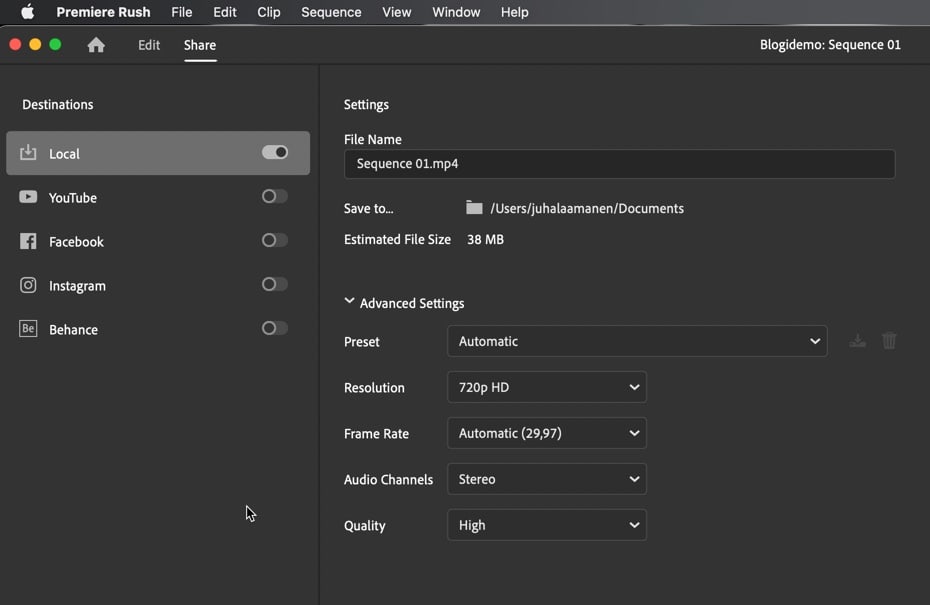The width and height of the screenshot is (930, 605).
Task: Open the Edit menu in the menu bar
Action: [225, 12]
